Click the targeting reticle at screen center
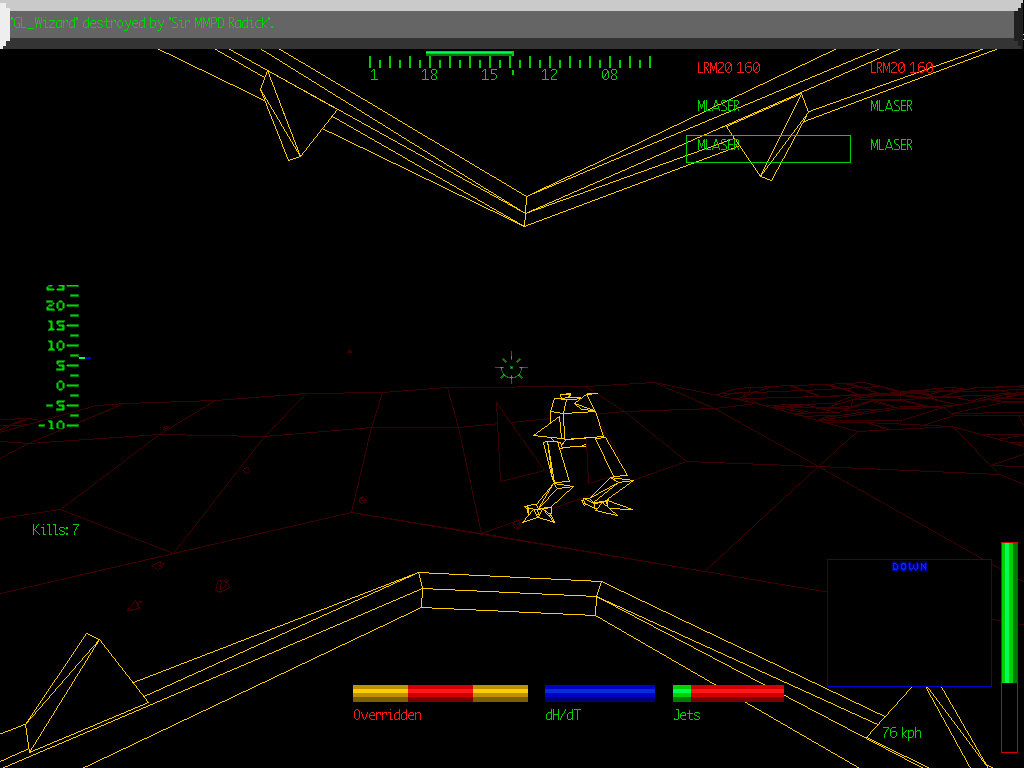This screenshot has height=768, width=1024. tap(510, 367)
